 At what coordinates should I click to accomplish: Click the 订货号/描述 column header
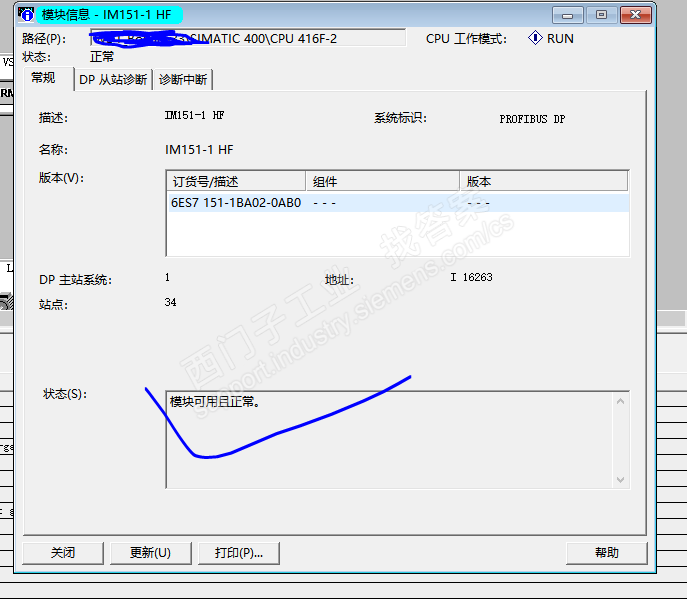236,181
